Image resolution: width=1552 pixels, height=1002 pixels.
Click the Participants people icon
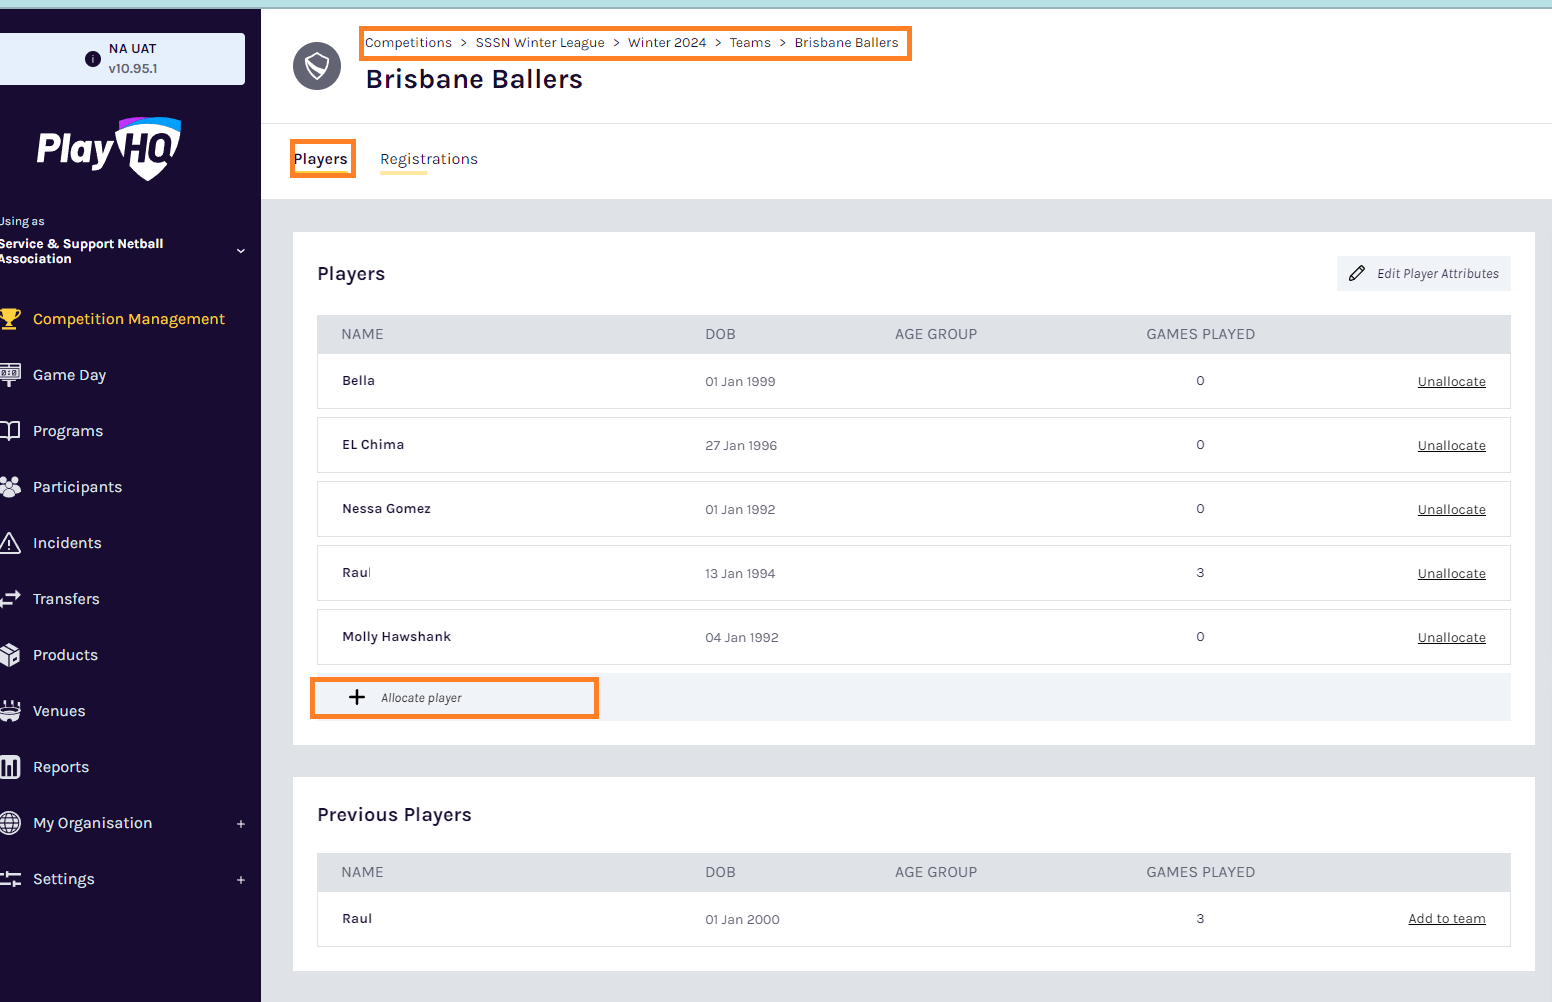coord(10,486)
